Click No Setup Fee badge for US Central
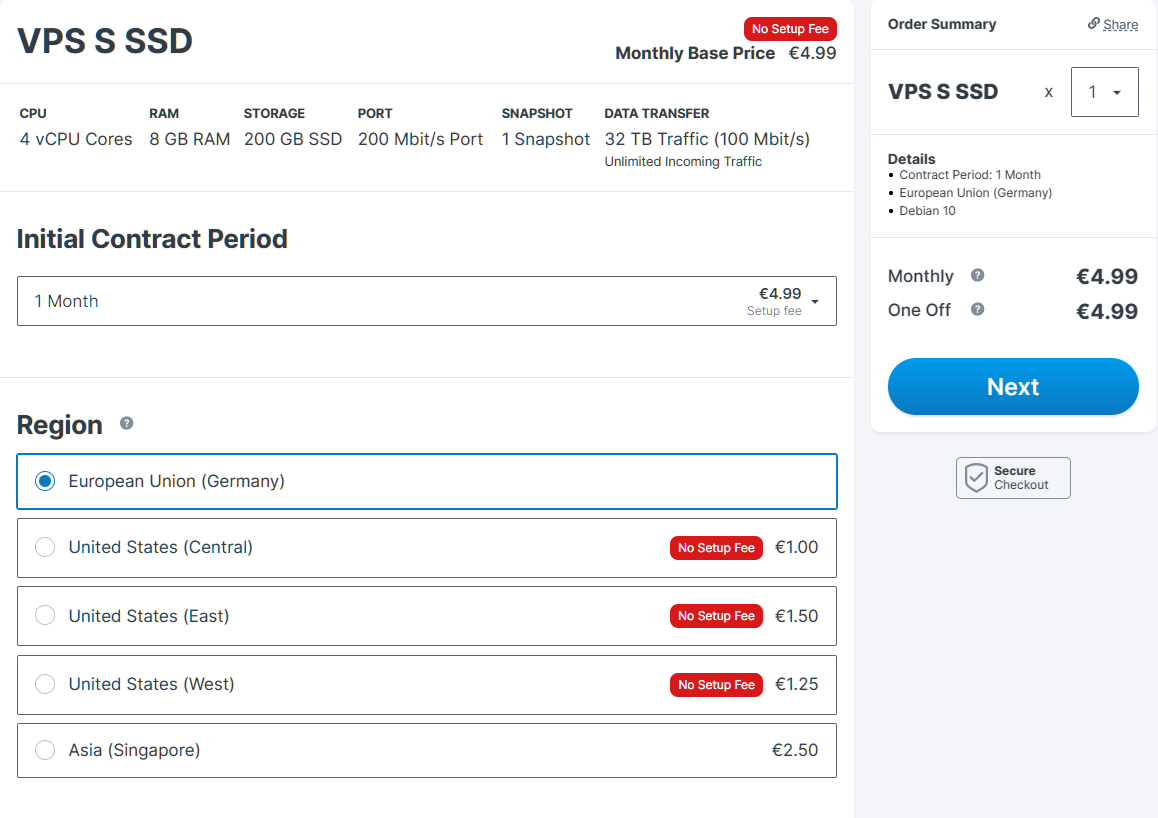 pos(716,548)
